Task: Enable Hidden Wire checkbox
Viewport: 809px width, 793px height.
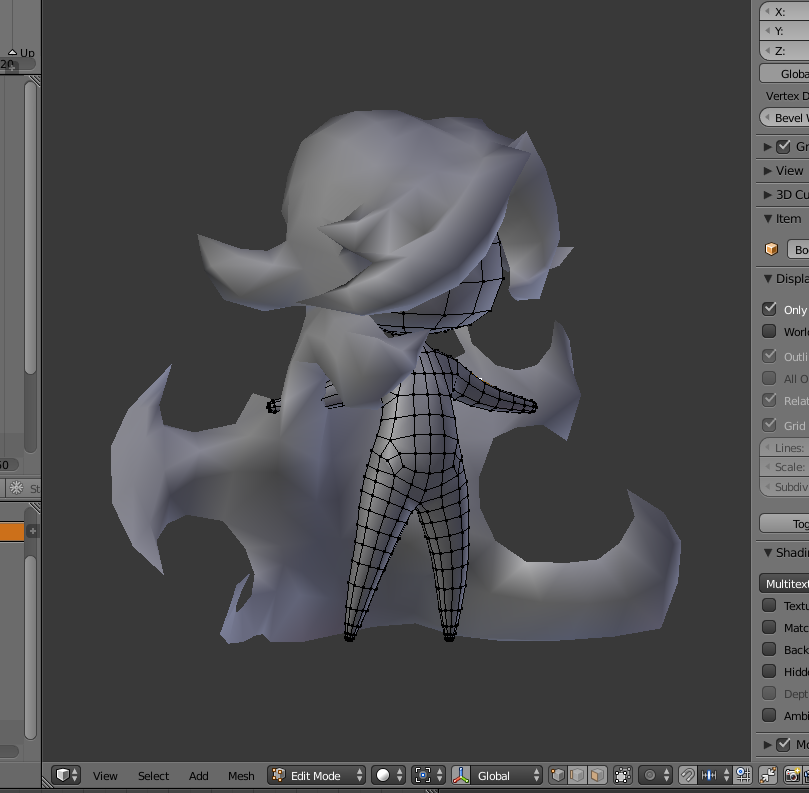Action: 769,671
